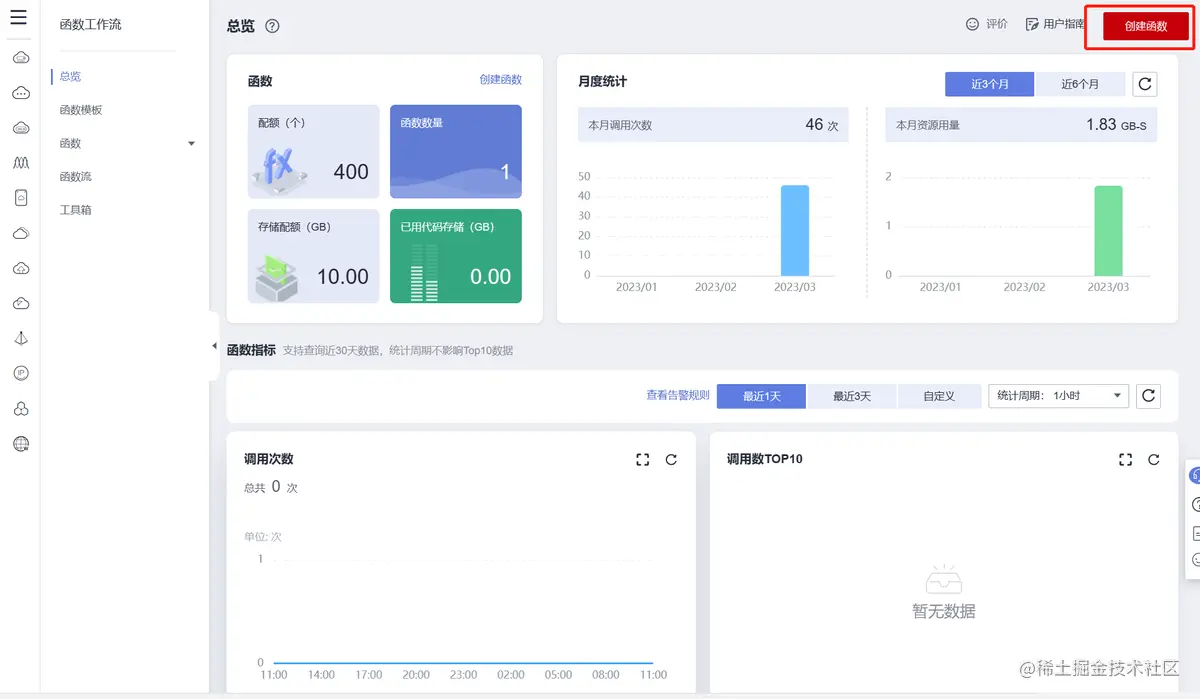The height and width of the screenshot is (699, 1200).
Task: Open the 统计周期 dropdown
Action: point(1058,396)
